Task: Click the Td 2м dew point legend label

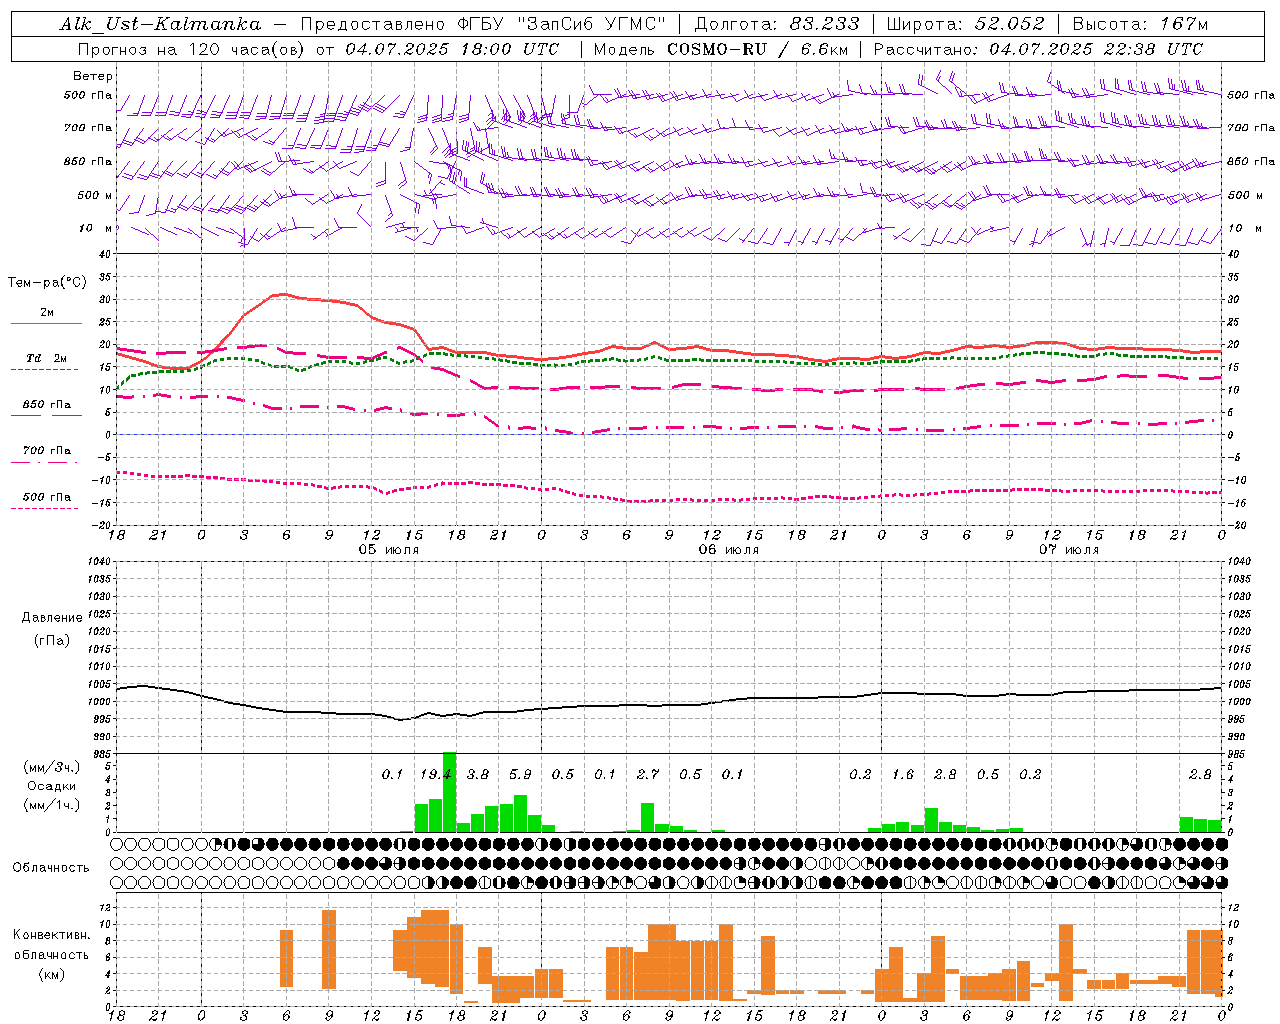Action: tap(47, 358)
